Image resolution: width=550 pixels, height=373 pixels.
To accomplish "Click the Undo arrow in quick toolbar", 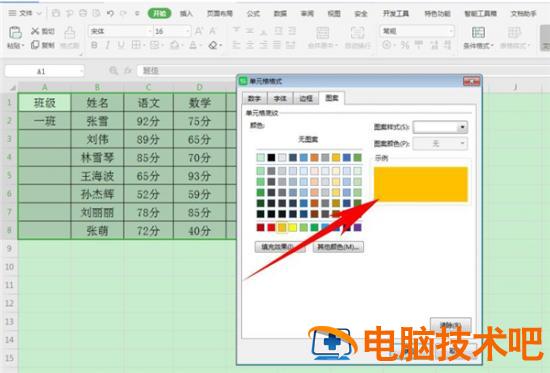I will pyautogui.click(x=110, y=13).
